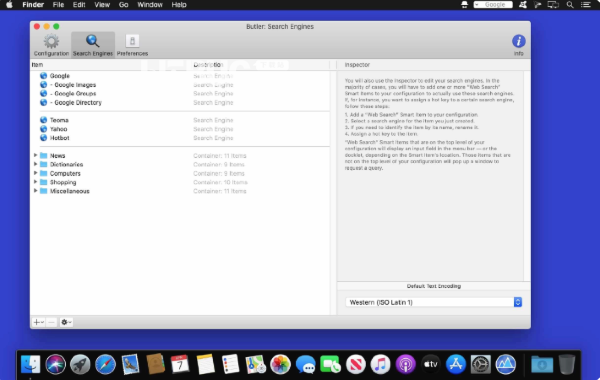Click the Item column header
This screenshot has width=600, height=380.
111,65
